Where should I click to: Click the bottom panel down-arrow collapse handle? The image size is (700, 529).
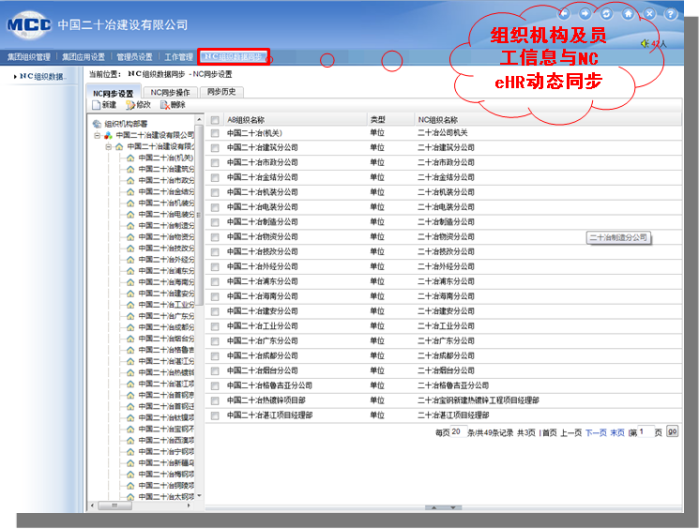453,508
